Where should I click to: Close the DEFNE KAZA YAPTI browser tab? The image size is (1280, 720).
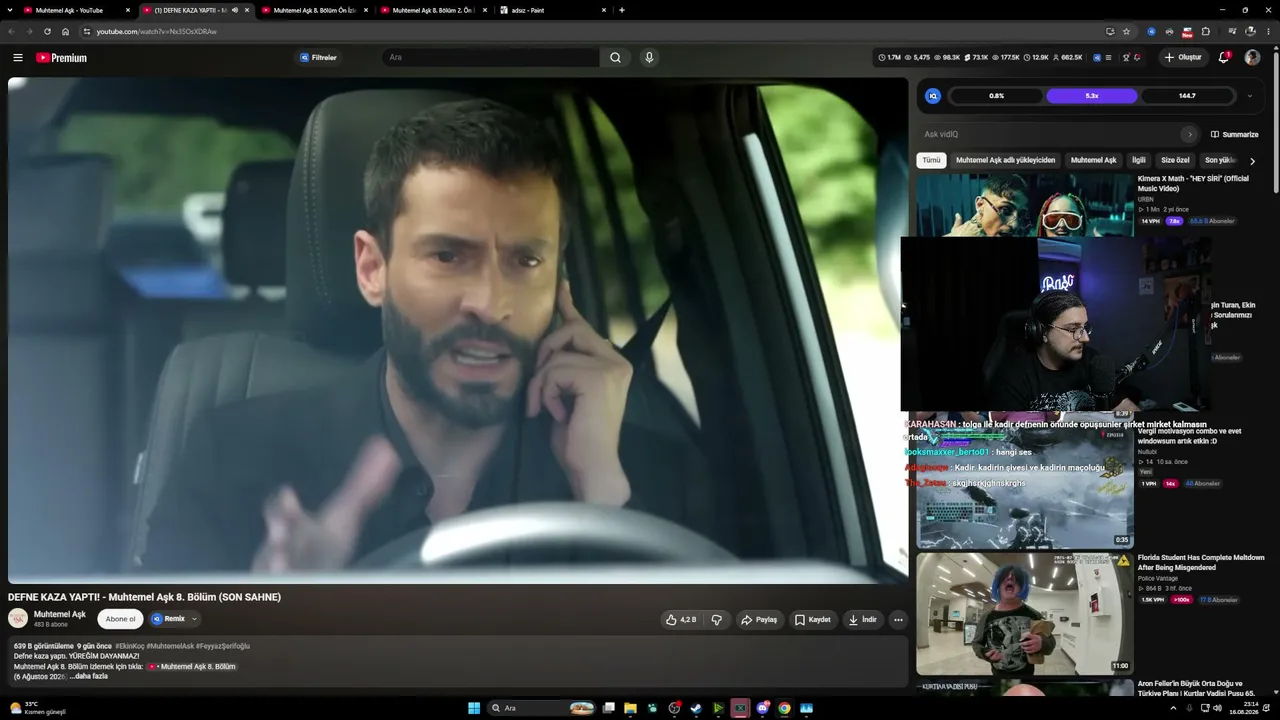click(x=247, y=10)
